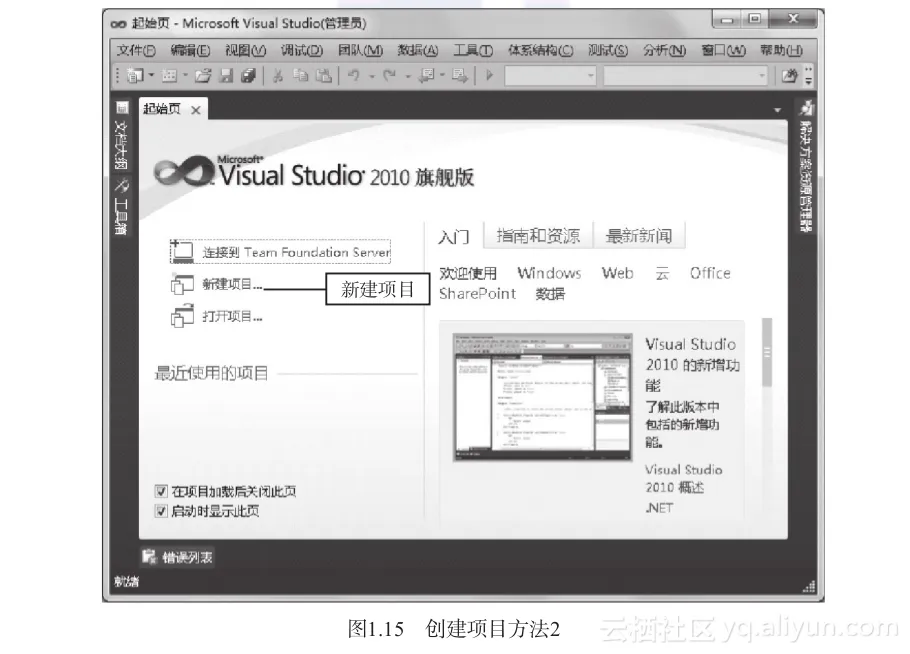Open the New Project icon's dropdown arrow
The height and width of the screenshot is (654, 910).
pyautogui.click(x=151, y=75)
